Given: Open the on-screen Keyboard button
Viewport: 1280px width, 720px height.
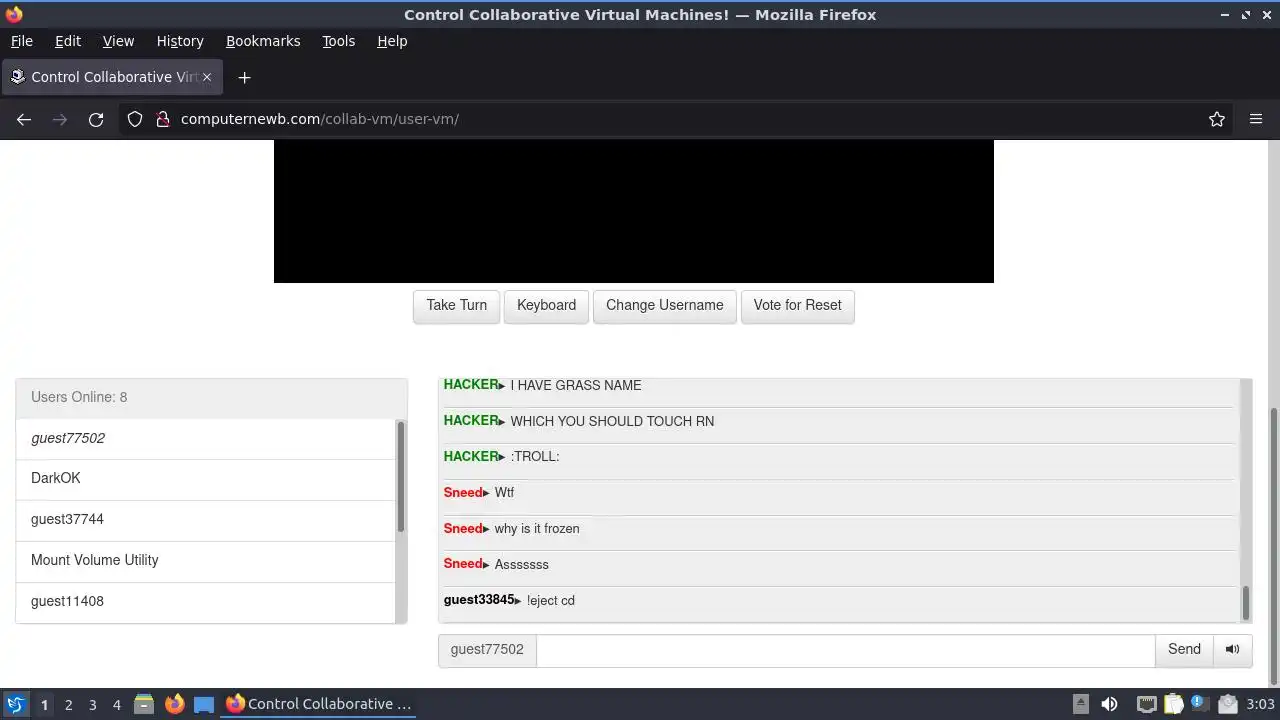Looking at the screenshot, I should [x=546, y=306].
